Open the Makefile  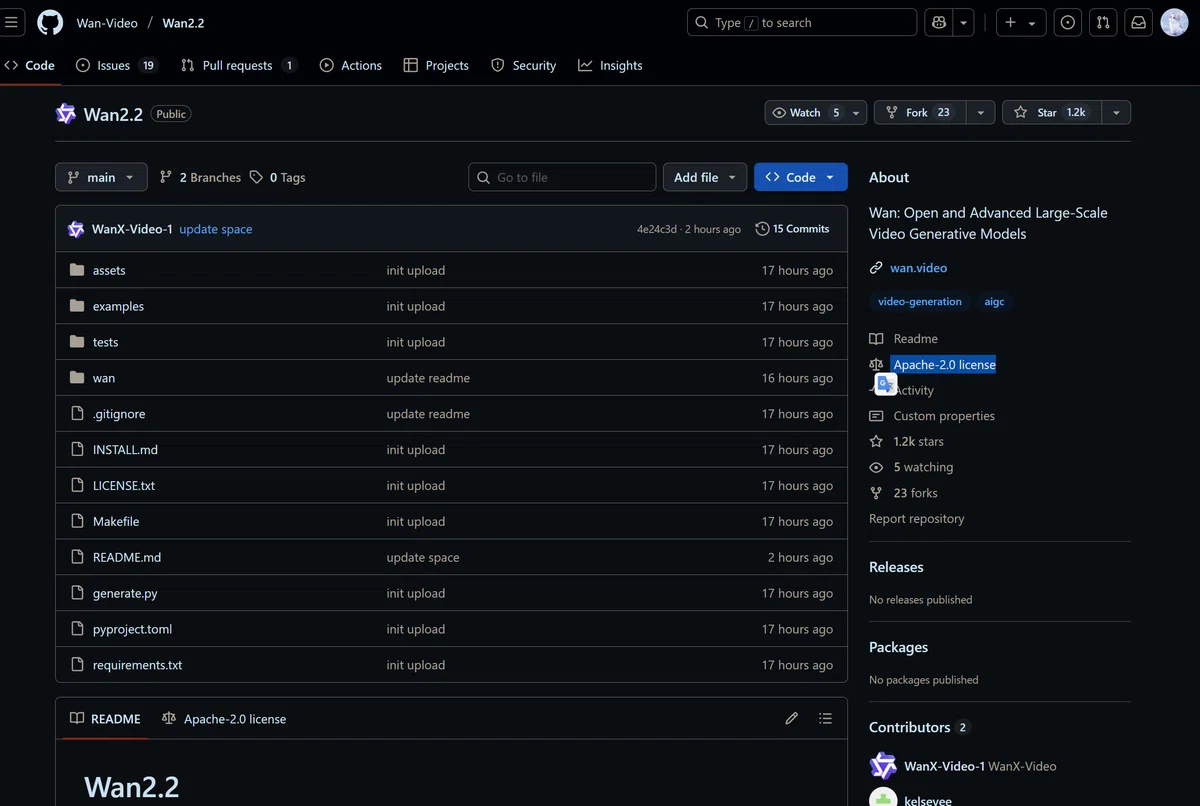coord(116,522)
